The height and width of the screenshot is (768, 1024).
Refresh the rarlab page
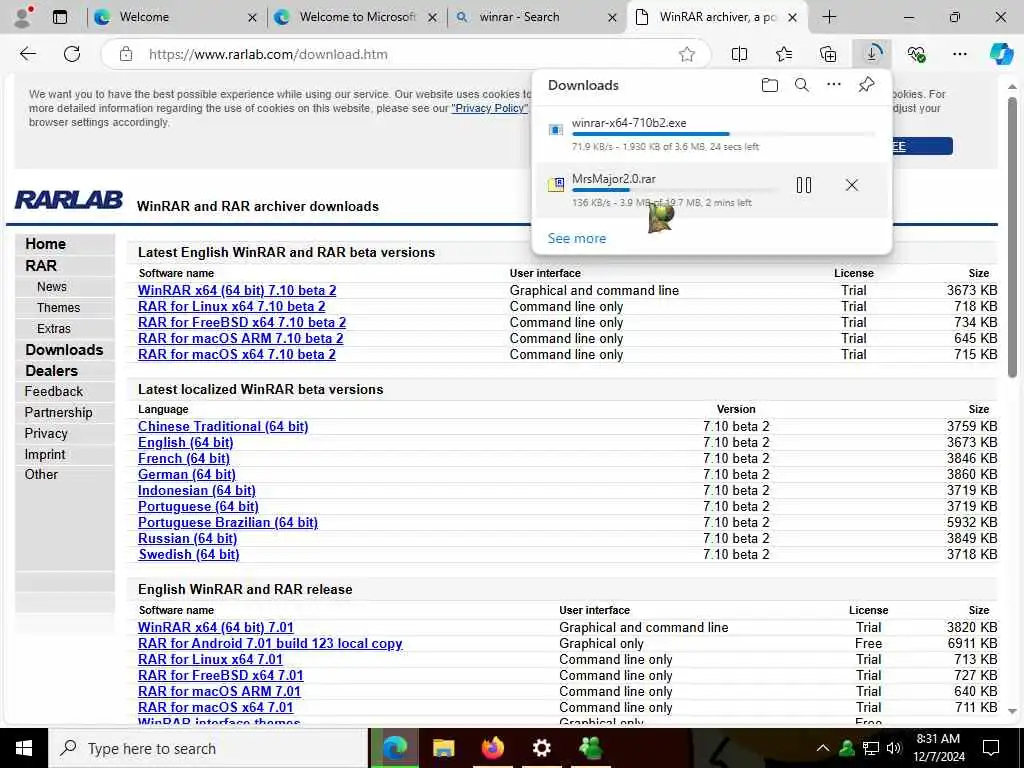click(72, 54)
